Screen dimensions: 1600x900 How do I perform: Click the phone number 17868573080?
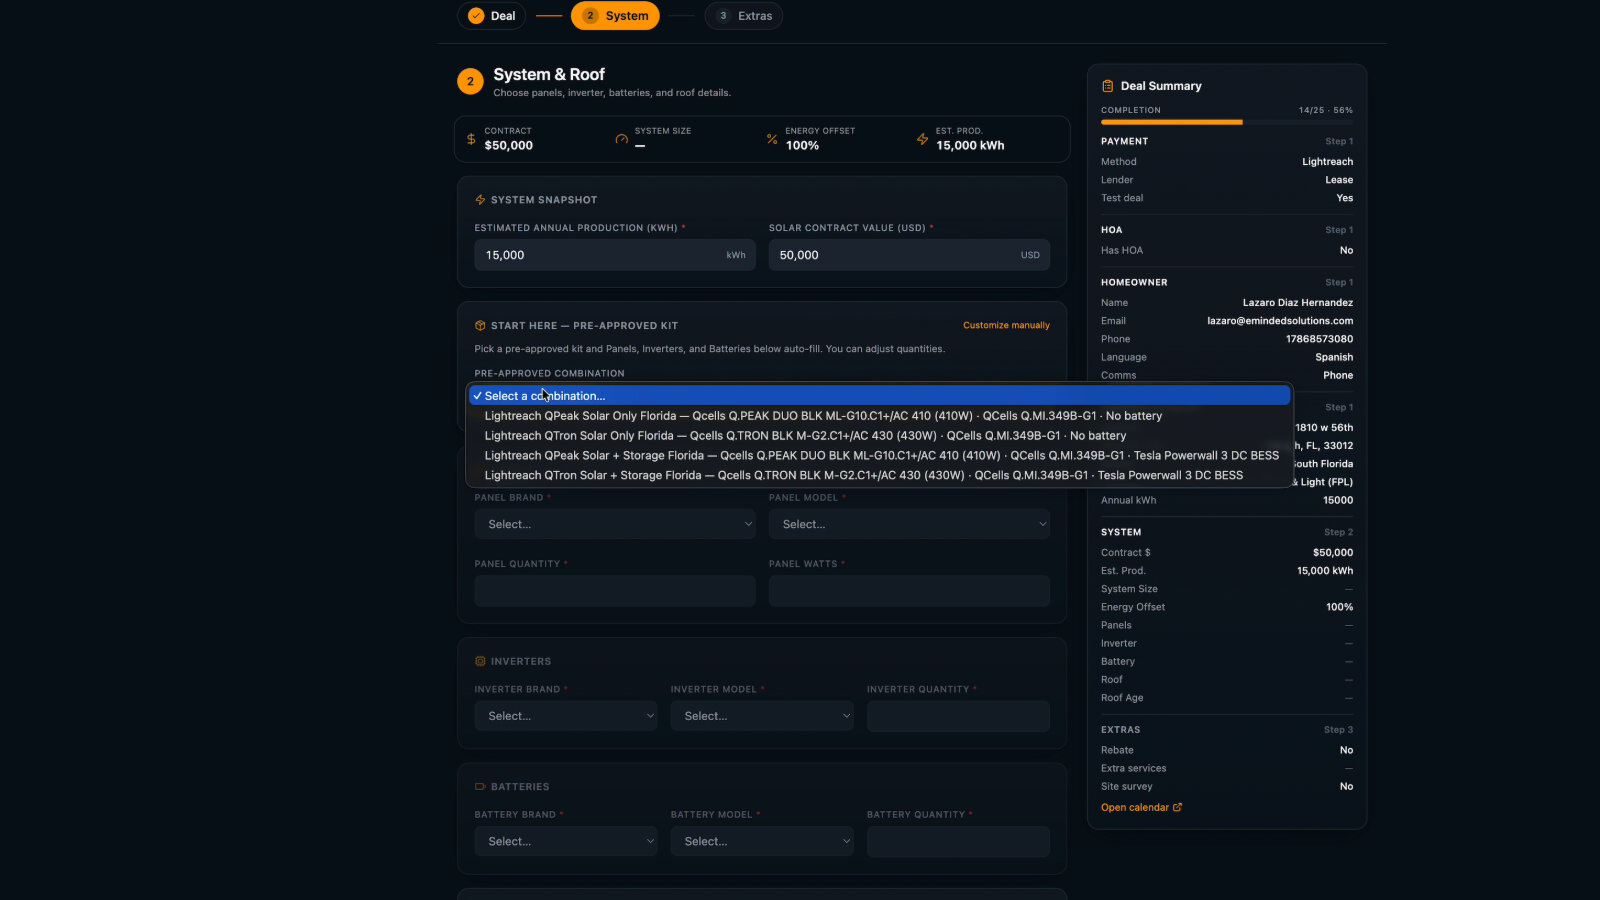point(1319,339)
